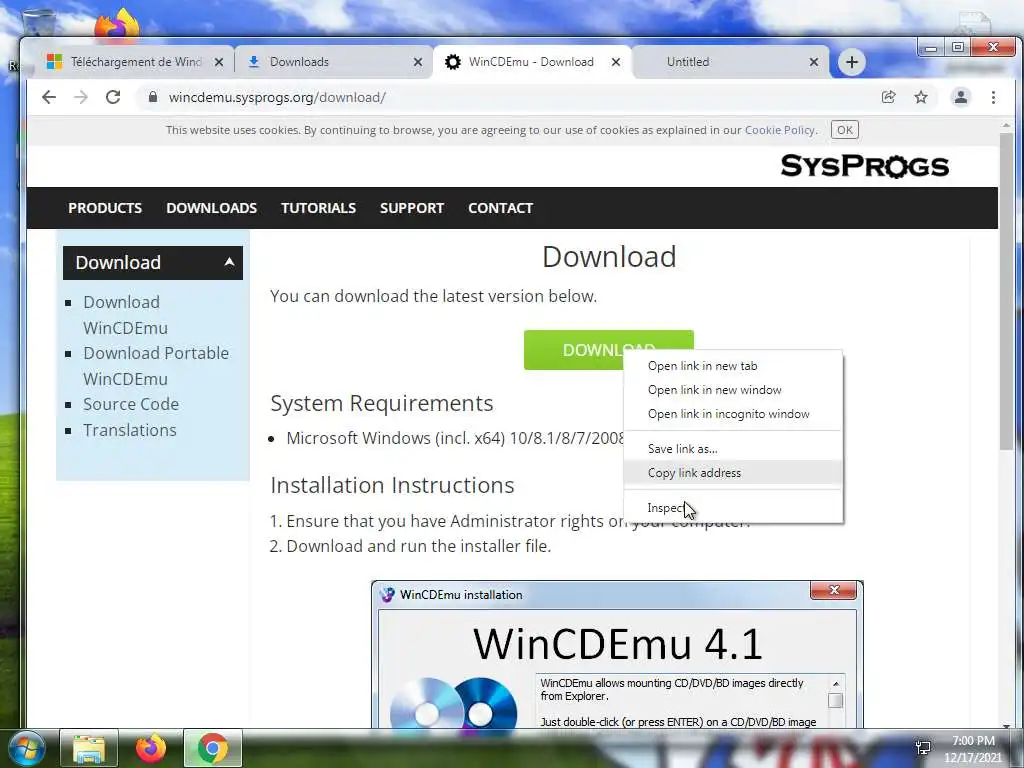This screenshot has height=768, width=1024.
Task: Click the network tray icon
Action: 923,748
